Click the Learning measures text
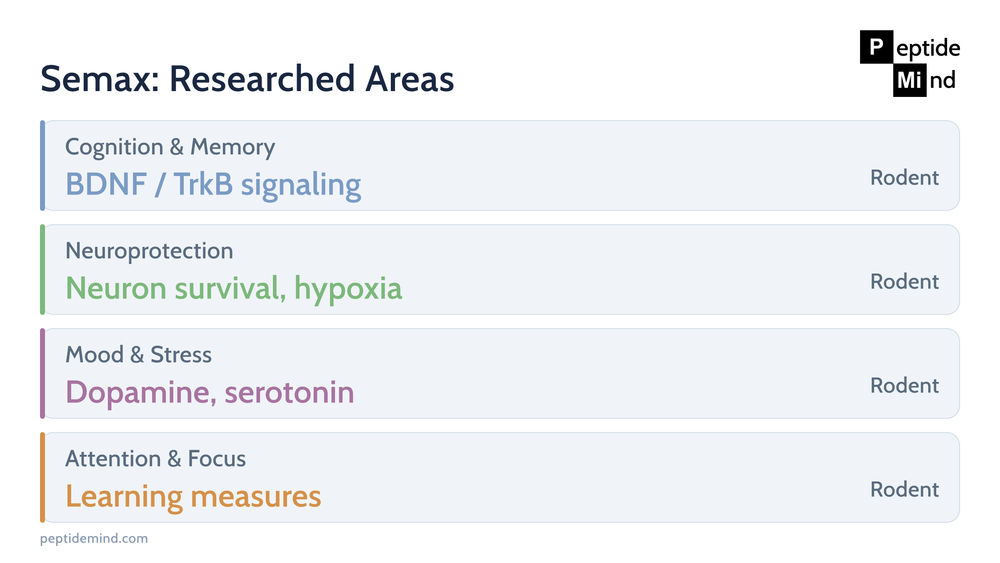This screenshot has height=563, width=1000. tap(193, 497)
